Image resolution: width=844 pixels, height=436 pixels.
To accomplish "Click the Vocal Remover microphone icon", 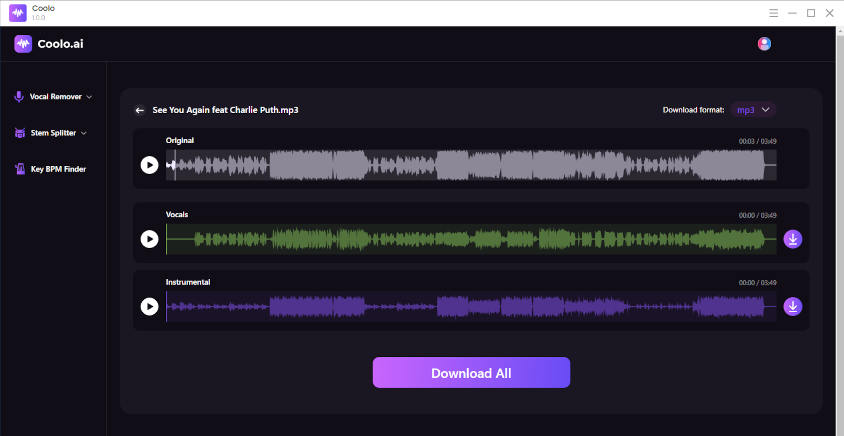I will pos(19,97).
